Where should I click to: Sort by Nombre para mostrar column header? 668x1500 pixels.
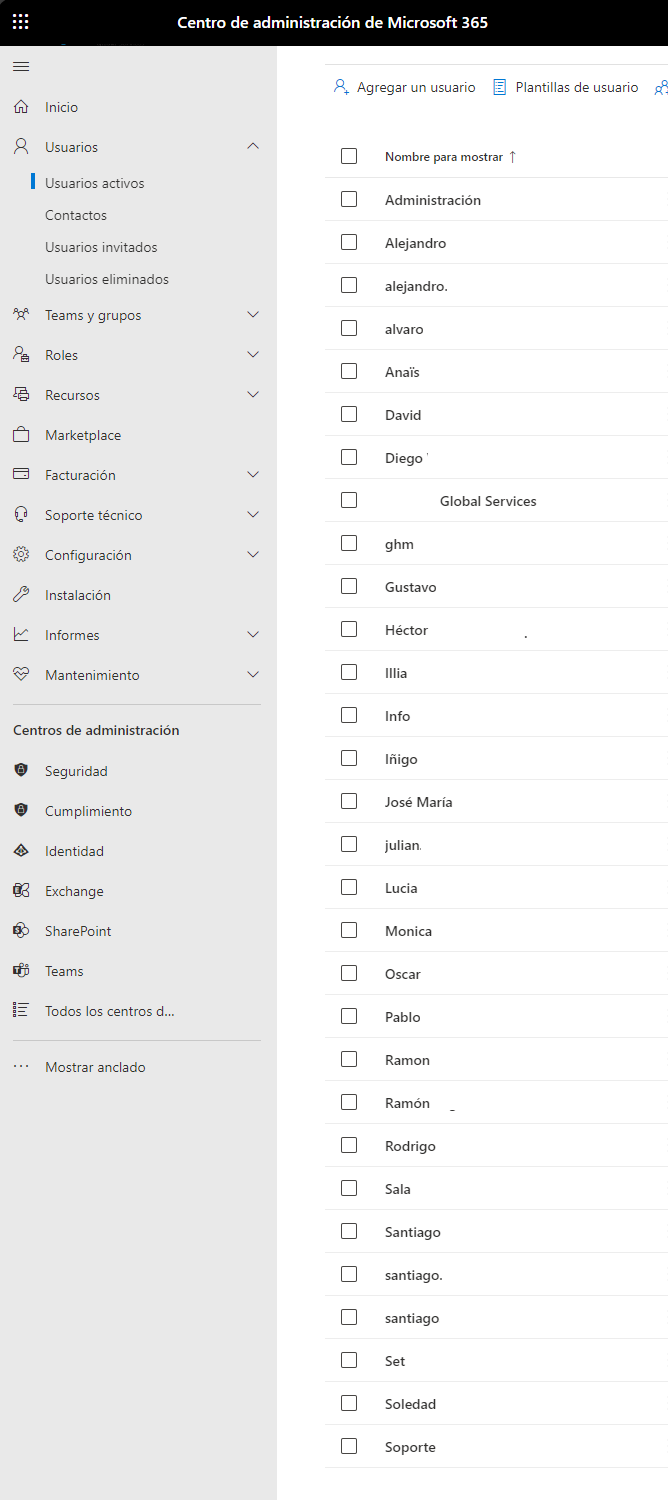coord(444,157)
